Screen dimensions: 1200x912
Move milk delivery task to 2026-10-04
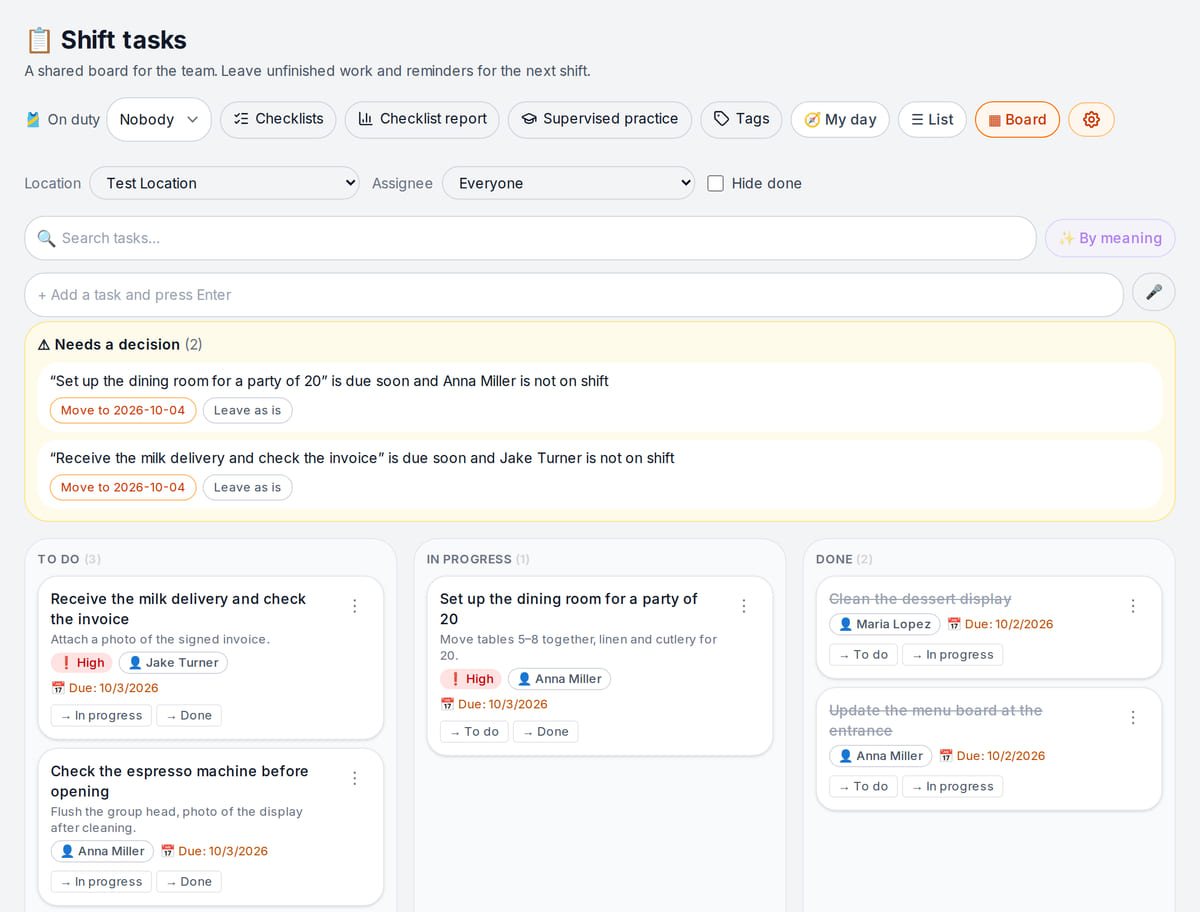coord(123,487)
